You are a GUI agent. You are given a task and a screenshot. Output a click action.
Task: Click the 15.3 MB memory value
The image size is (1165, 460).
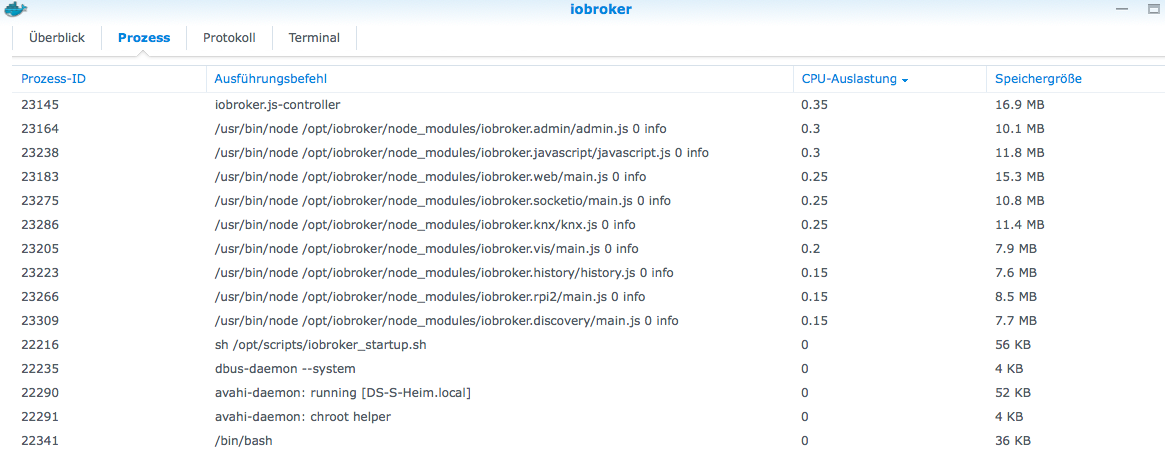[1020, 177]
